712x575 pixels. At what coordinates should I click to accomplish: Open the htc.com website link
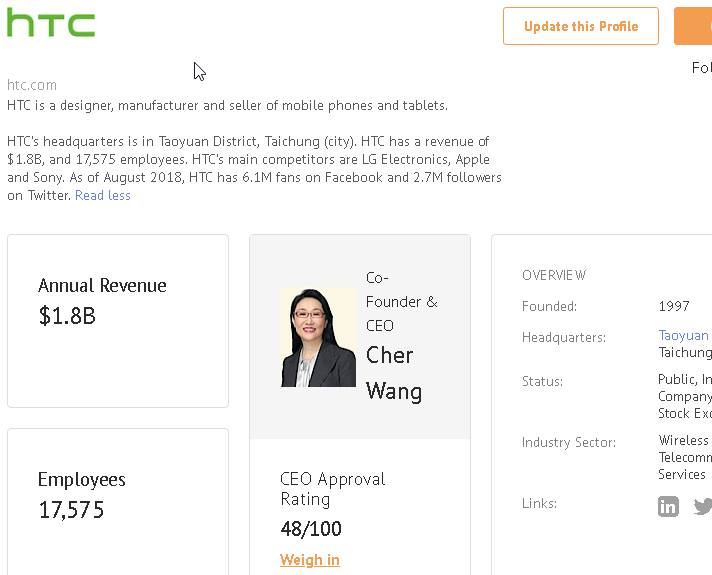pos(32,85)
